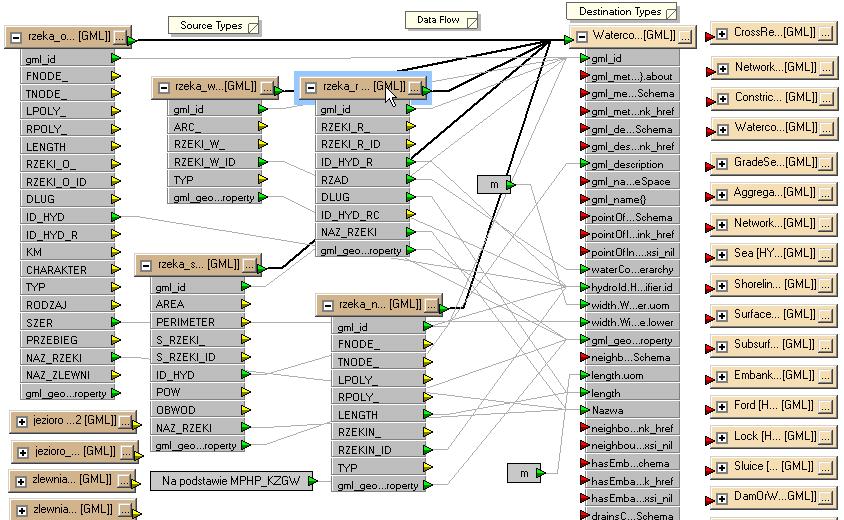Expand the CrossRe...[GML] destination type
The width and height of the screenshot is (844, 520).
pyautogui.click(x=722, y=34)
